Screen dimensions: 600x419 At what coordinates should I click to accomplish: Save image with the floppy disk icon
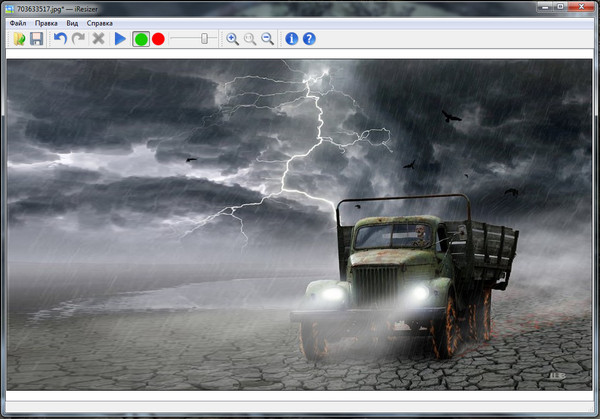click(x=36, y=39)
